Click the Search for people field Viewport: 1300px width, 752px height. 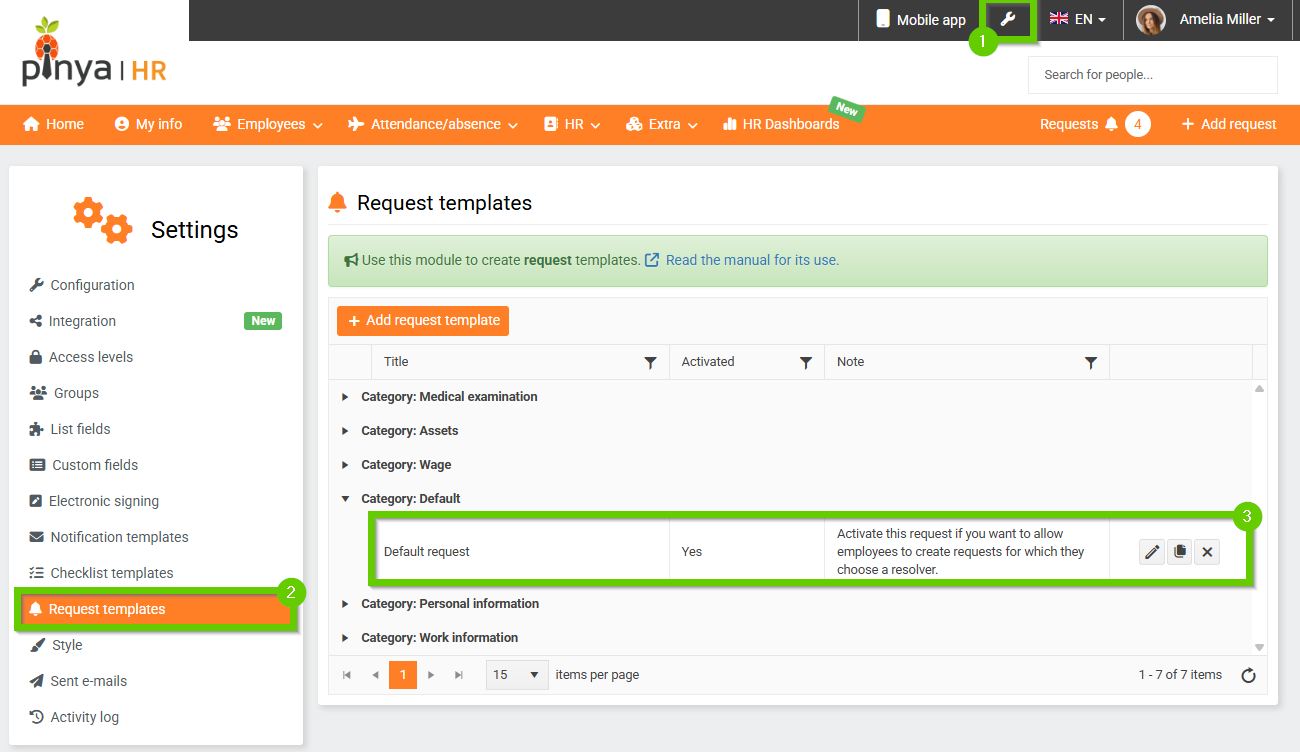[1153, 75]
